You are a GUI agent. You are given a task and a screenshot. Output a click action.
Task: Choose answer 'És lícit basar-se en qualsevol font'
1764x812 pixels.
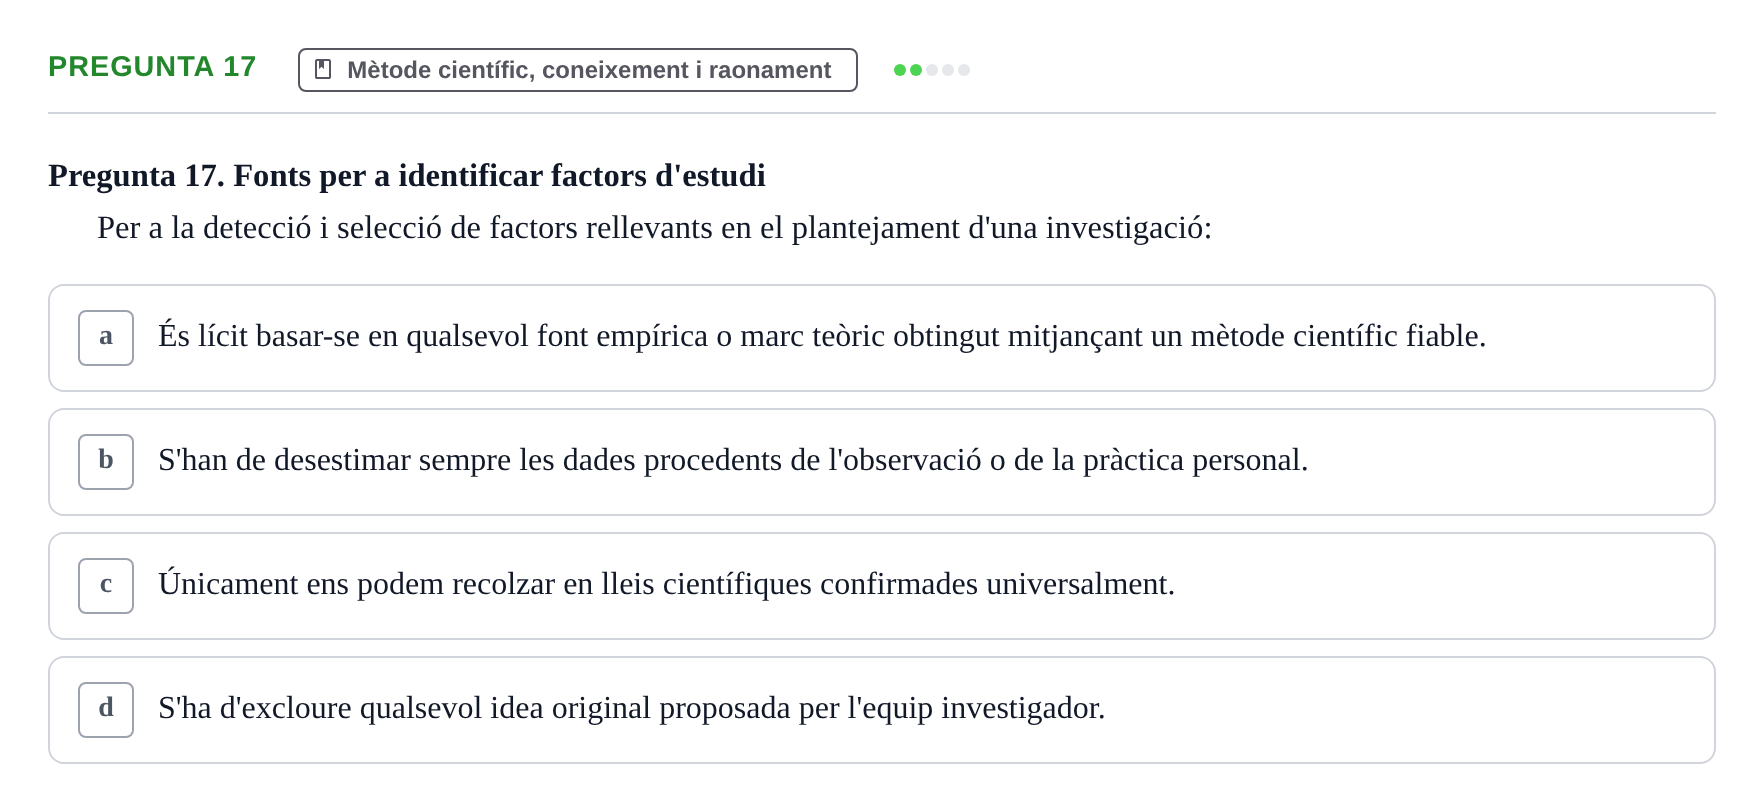coord(881,338)
